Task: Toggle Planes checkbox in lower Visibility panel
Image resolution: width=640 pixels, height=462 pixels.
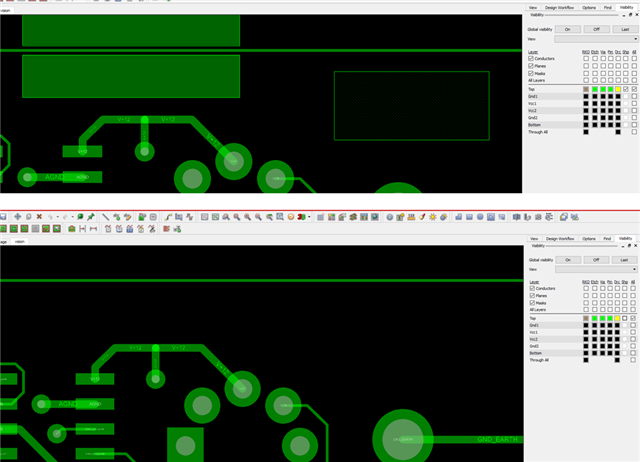Action: pos(531,296)
